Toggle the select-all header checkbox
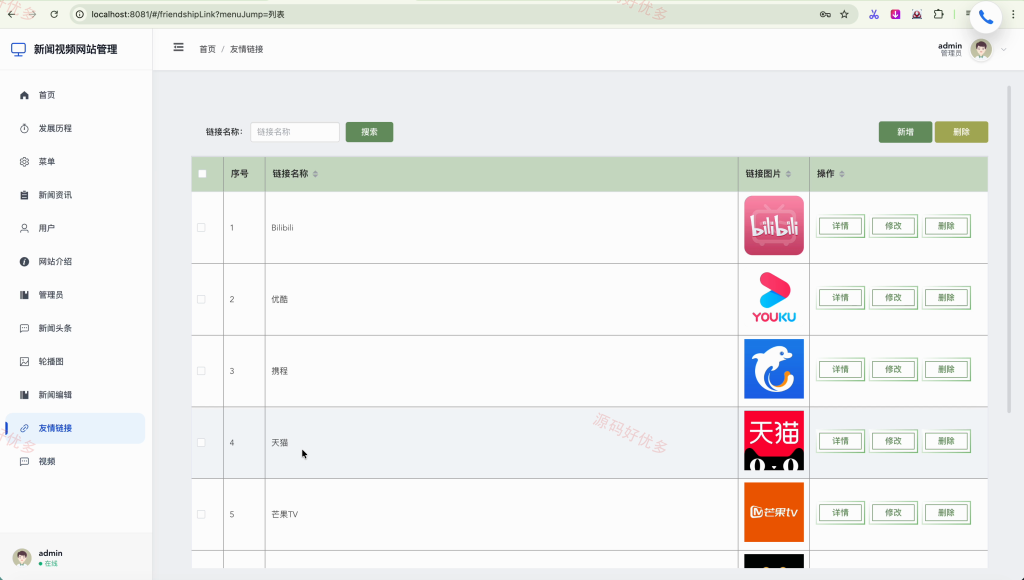 pos(202,174)
